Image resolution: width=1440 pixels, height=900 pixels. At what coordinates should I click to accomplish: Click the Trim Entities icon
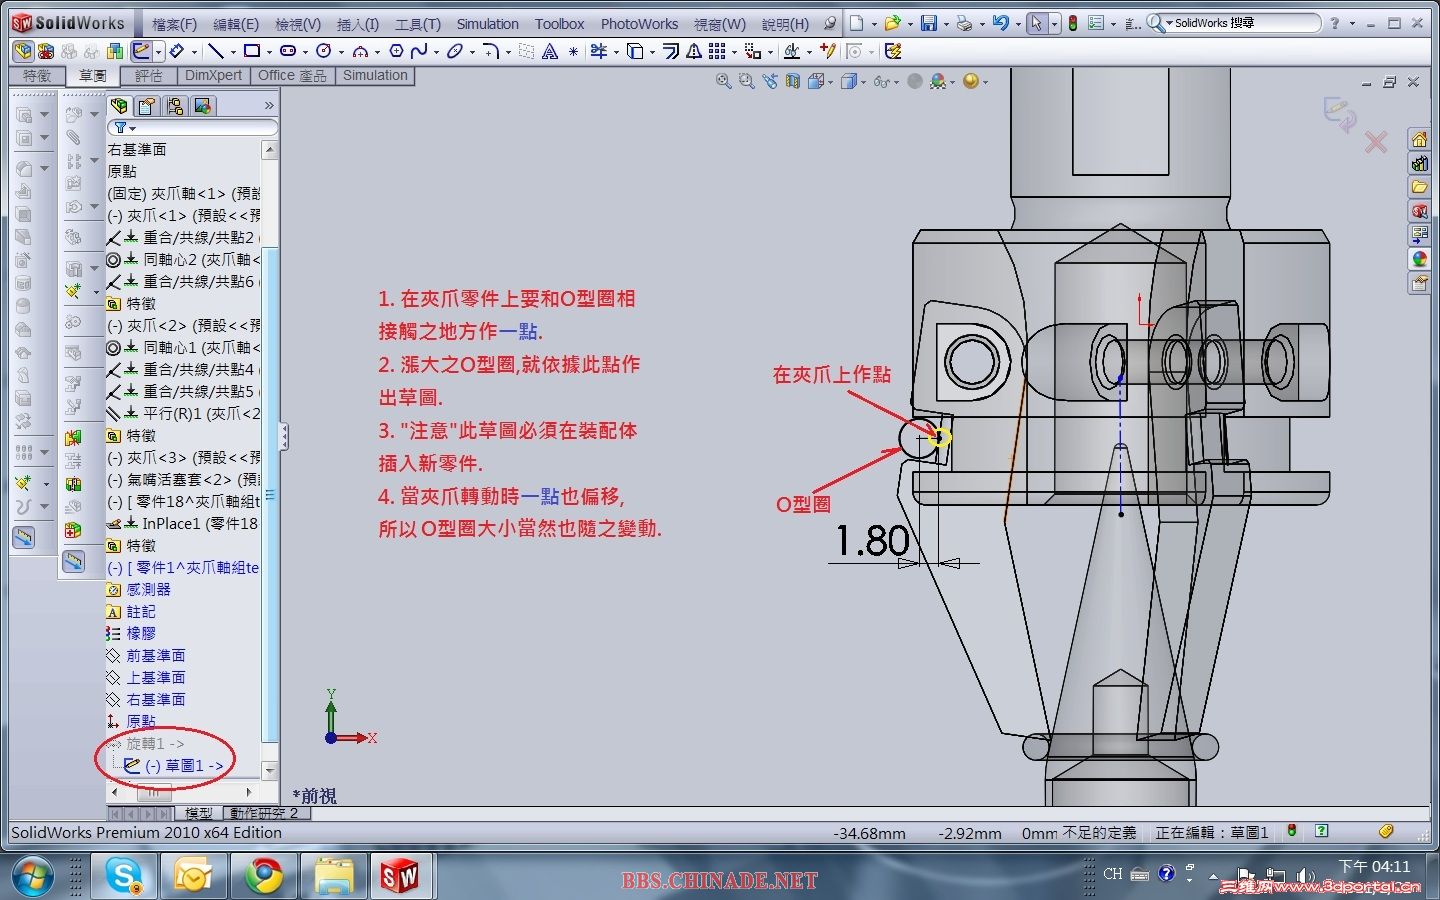pos(599,51)
